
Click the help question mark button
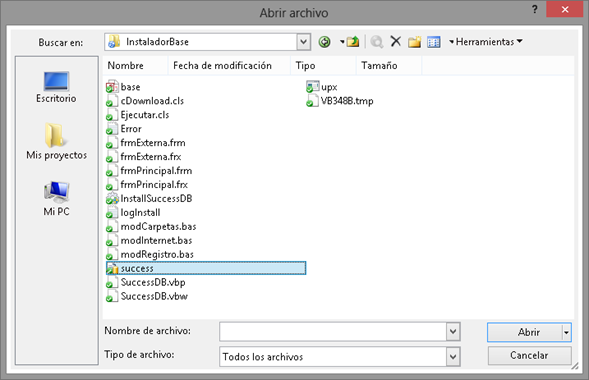[x=535, y=9]
